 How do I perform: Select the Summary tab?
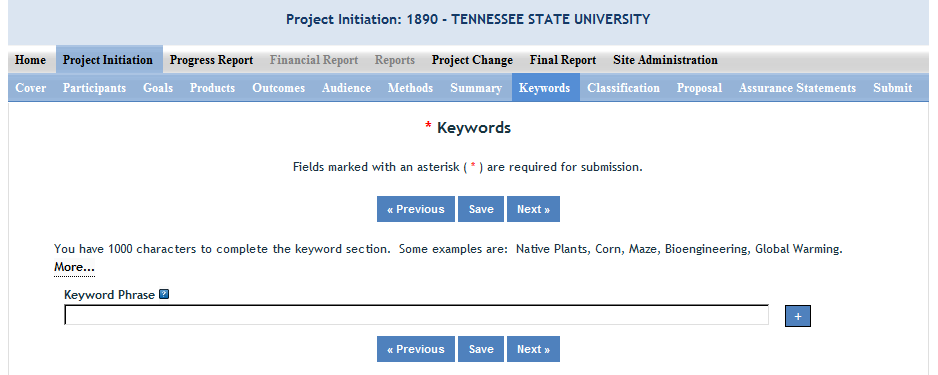click(x=476, y=88)
